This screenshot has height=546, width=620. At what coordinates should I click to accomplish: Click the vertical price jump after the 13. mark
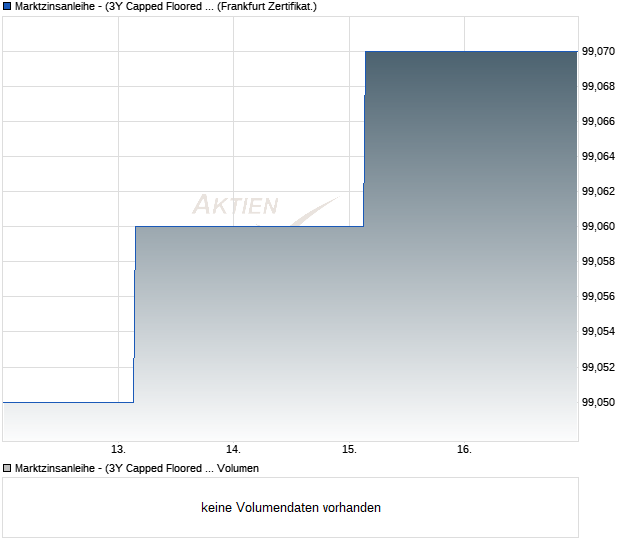click(x=134, y=315)
